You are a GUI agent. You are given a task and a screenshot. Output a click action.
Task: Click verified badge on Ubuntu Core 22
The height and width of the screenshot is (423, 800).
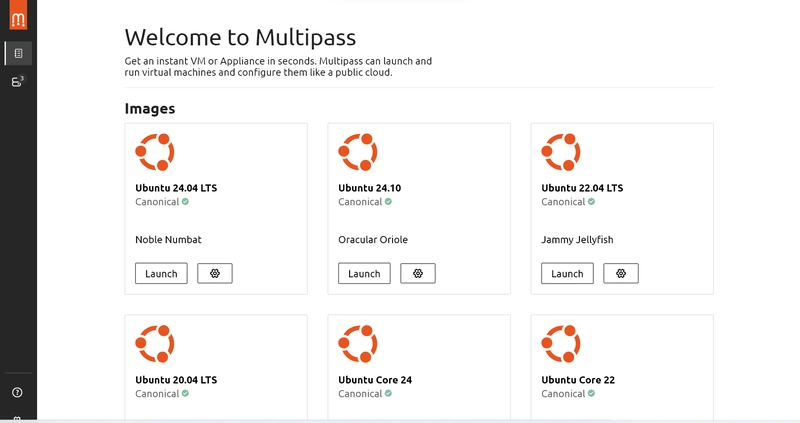tap(591, 393)
